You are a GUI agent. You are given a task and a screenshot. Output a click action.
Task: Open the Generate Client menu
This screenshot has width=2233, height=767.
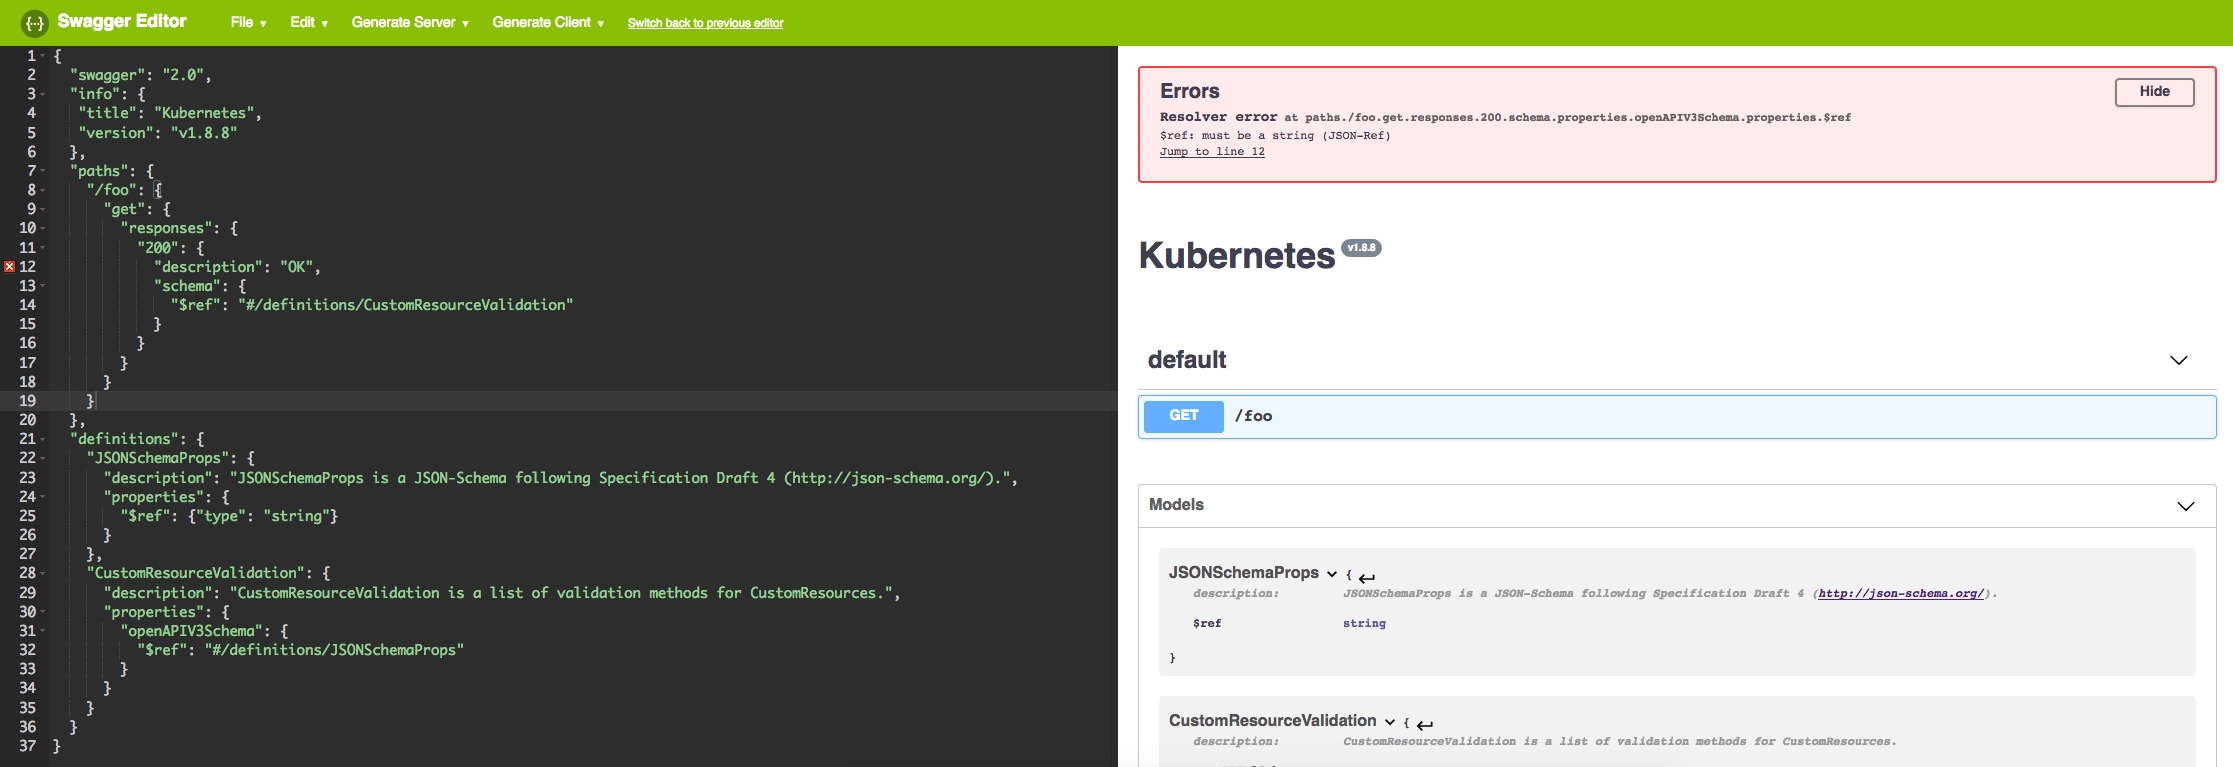(548, 22)
